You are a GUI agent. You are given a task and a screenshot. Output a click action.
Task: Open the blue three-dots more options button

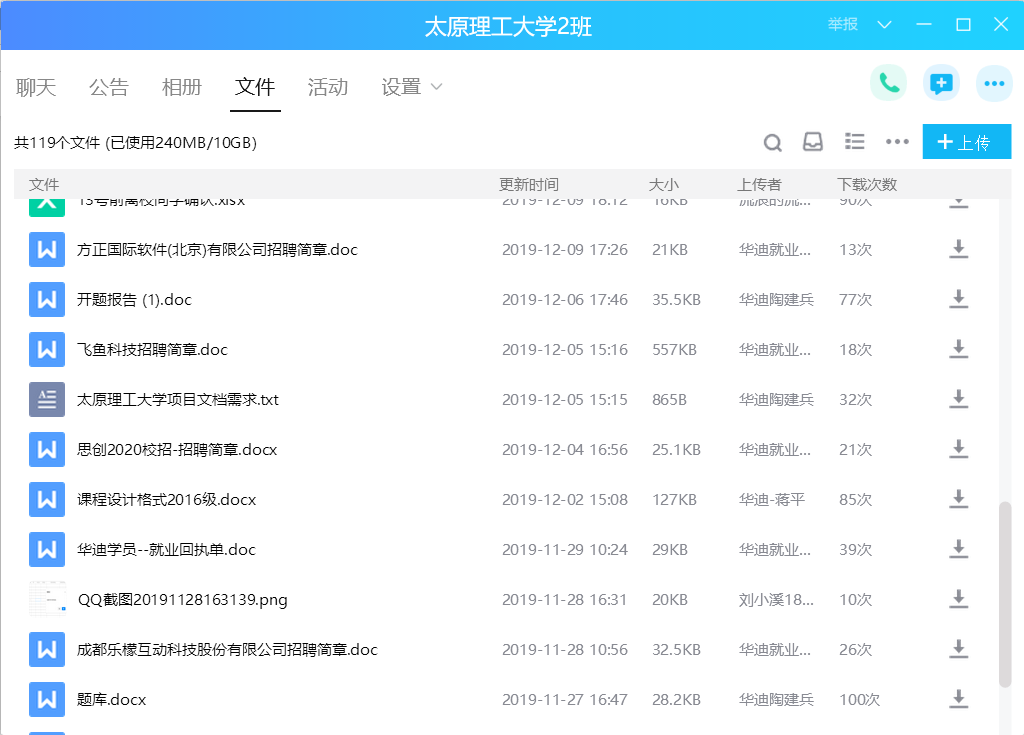993,84
